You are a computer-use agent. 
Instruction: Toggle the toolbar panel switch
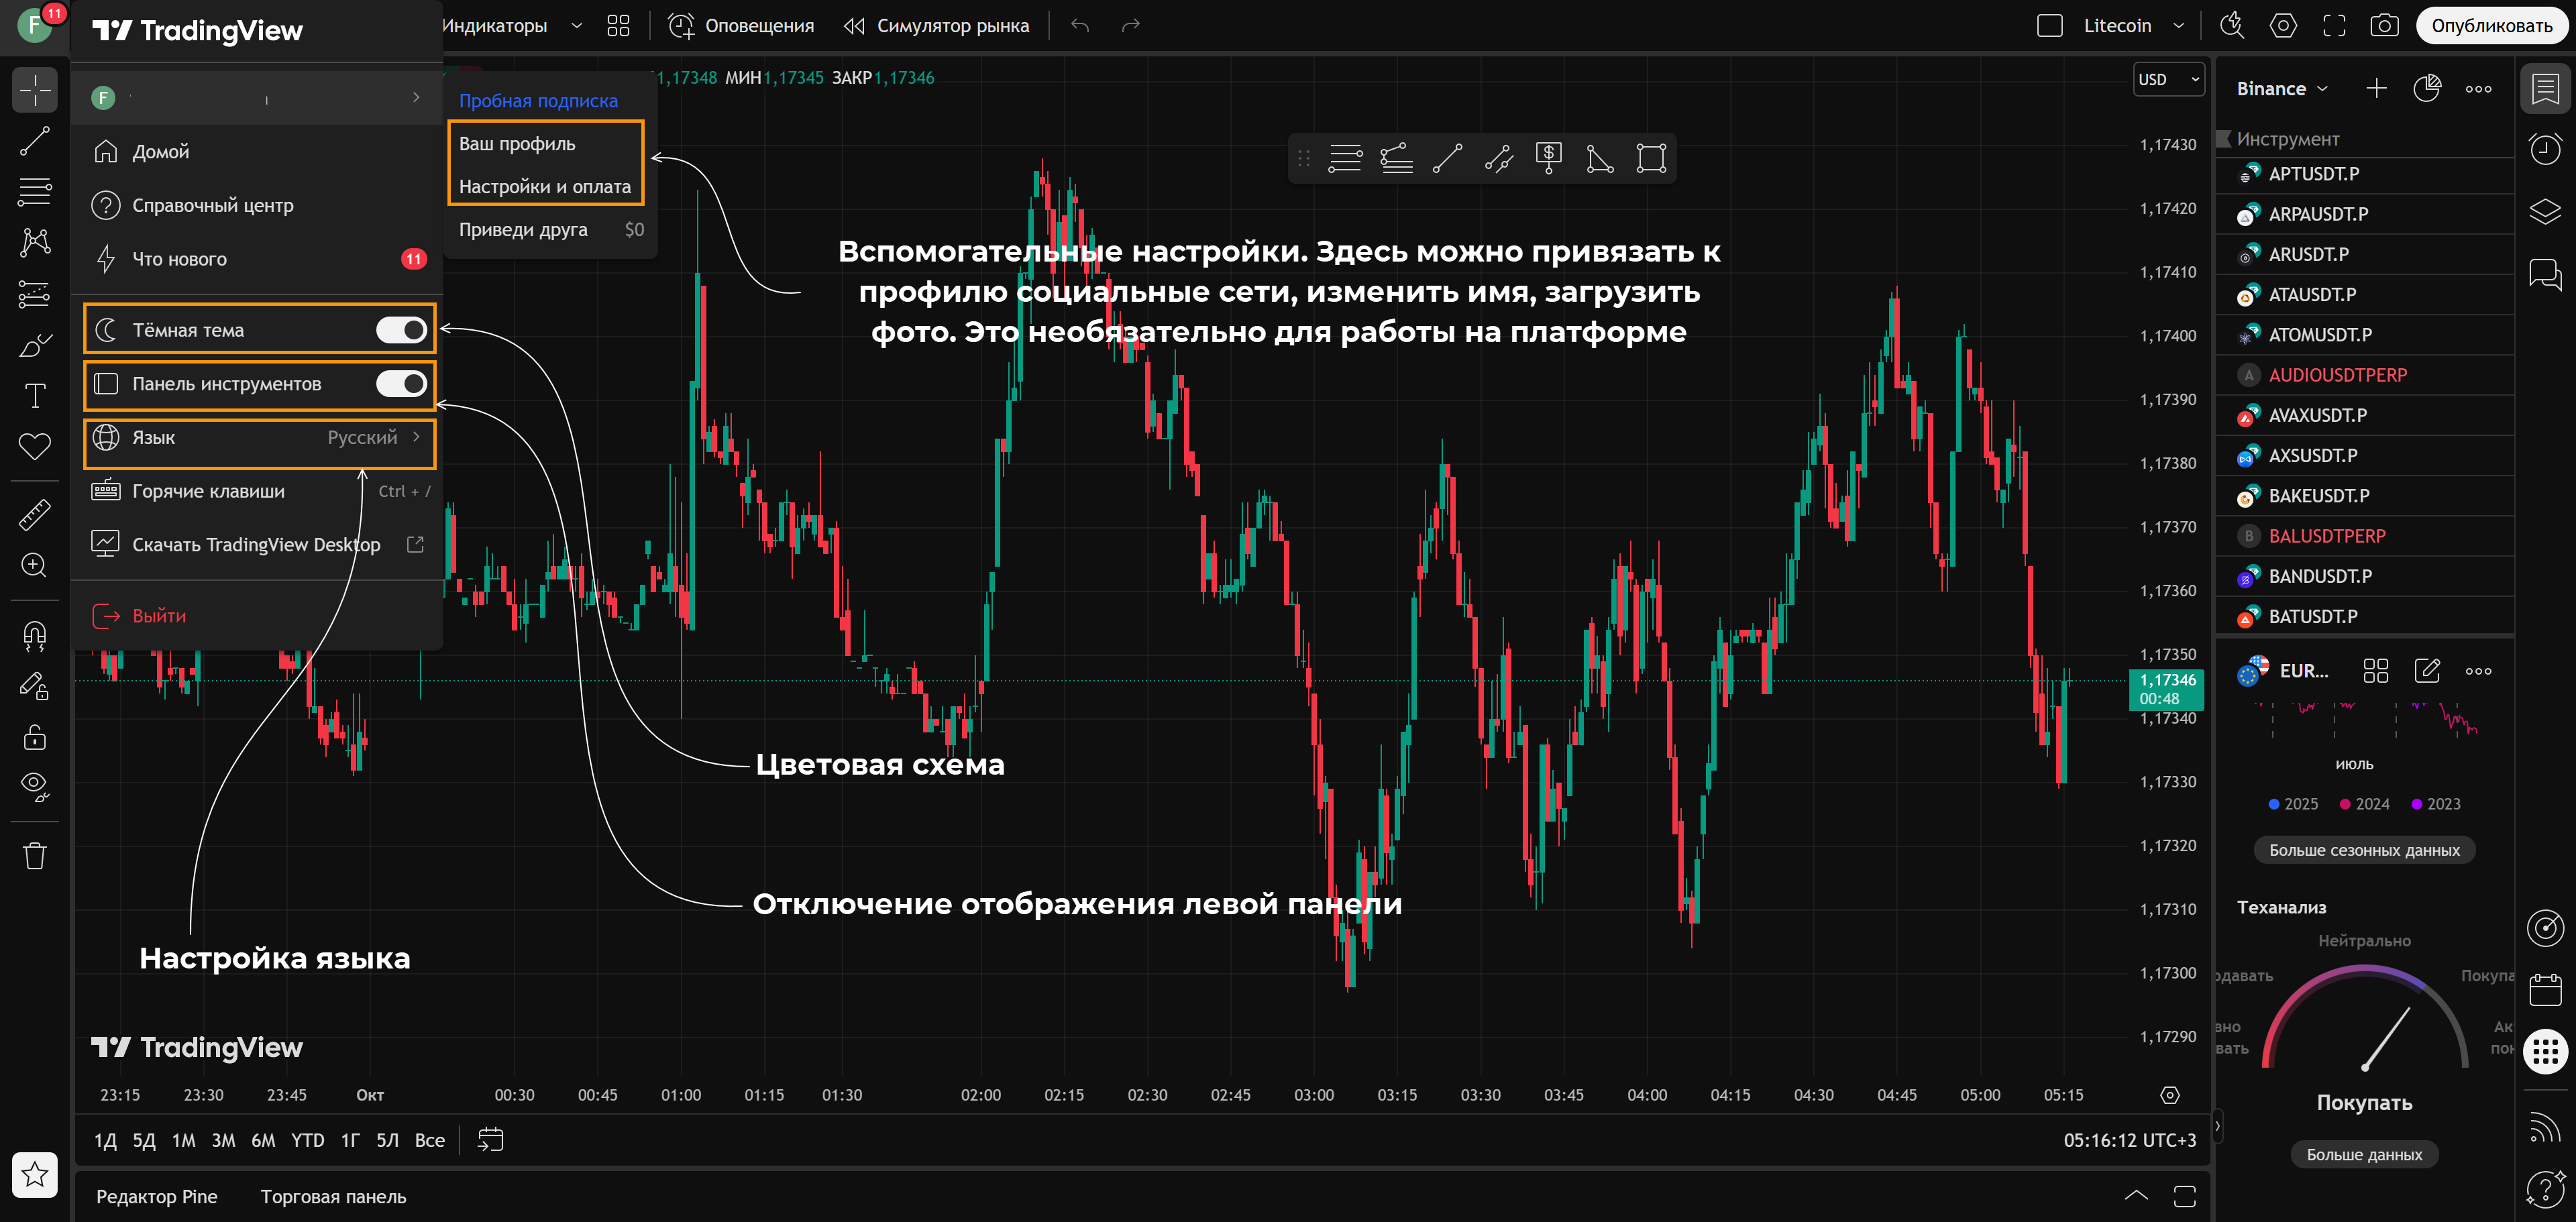[x=401, y=384]
